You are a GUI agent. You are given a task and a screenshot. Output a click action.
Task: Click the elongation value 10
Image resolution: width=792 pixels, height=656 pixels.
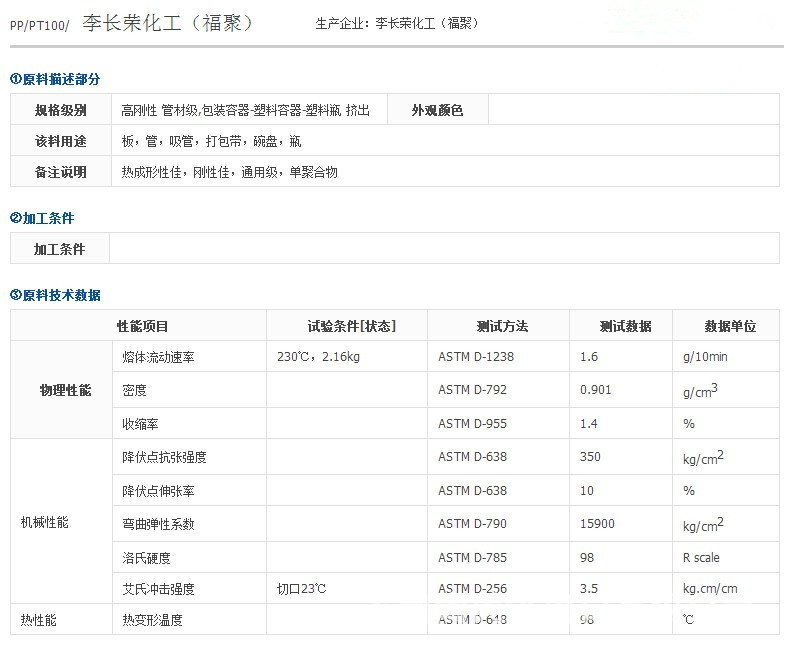[587, 490]
